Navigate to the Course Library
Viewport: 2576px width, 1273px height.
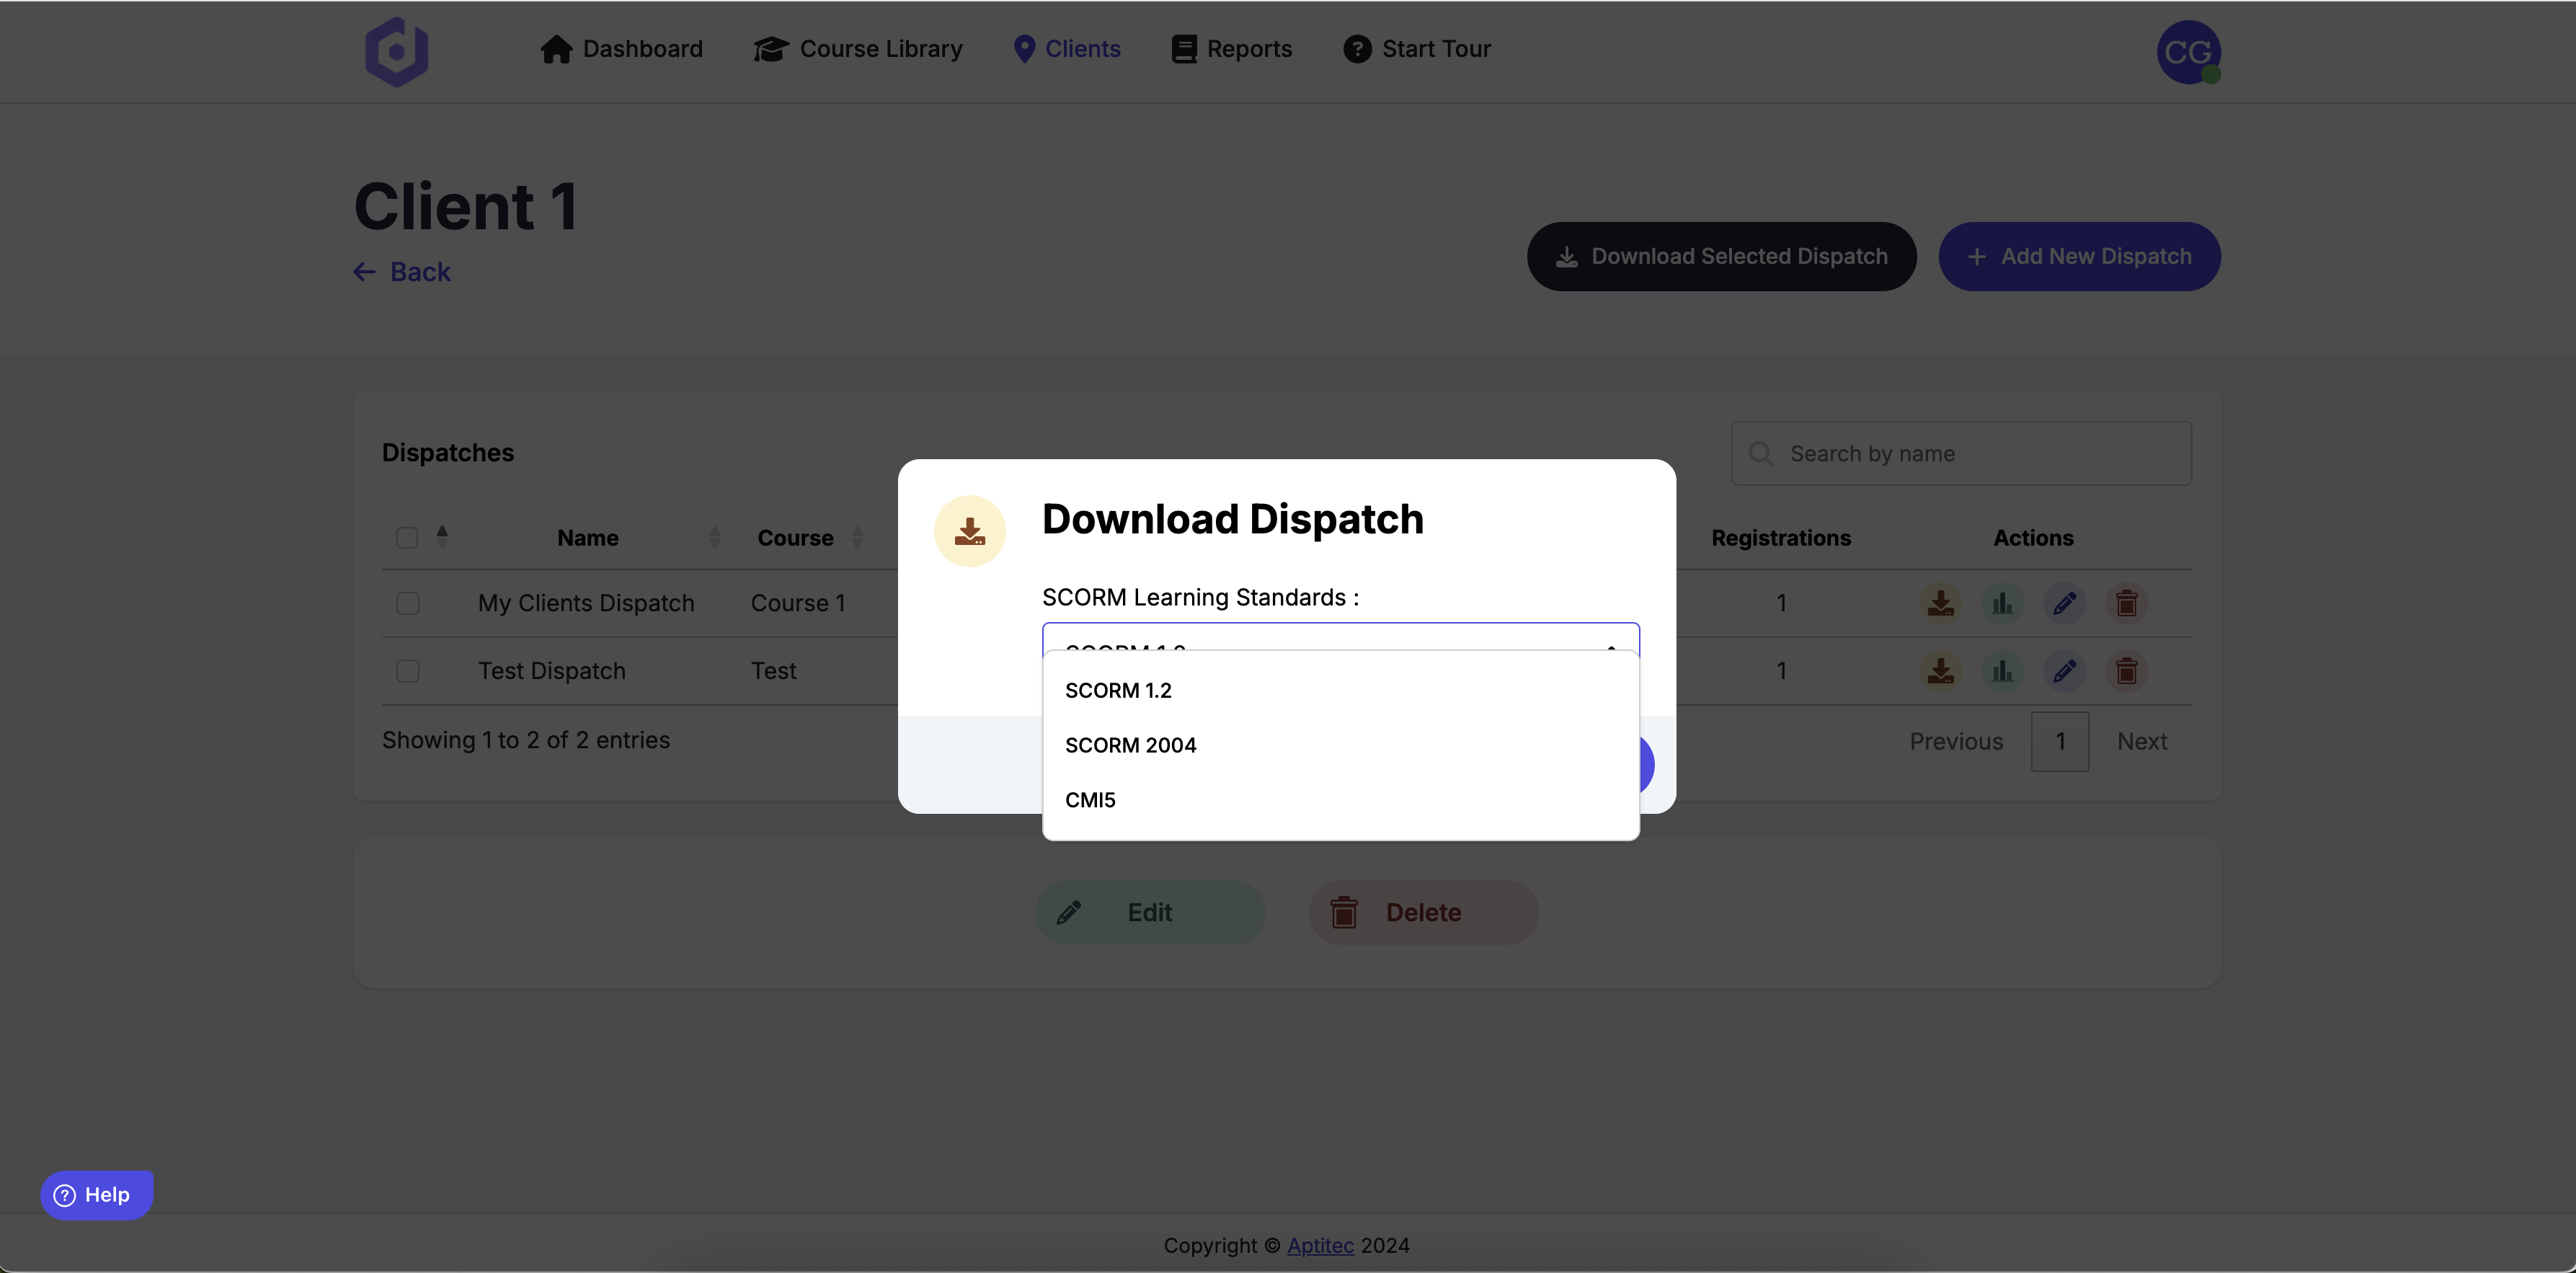(x=857, y=48)
